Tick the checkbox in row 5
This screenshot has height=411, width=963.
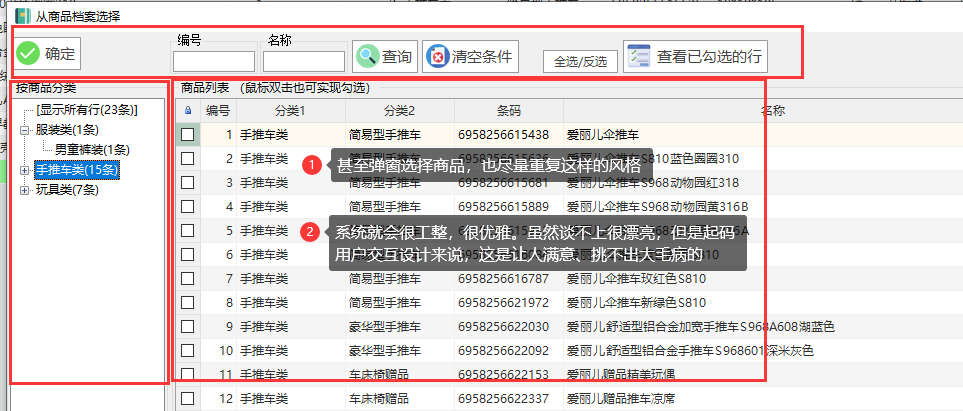[x=187, y=230]
